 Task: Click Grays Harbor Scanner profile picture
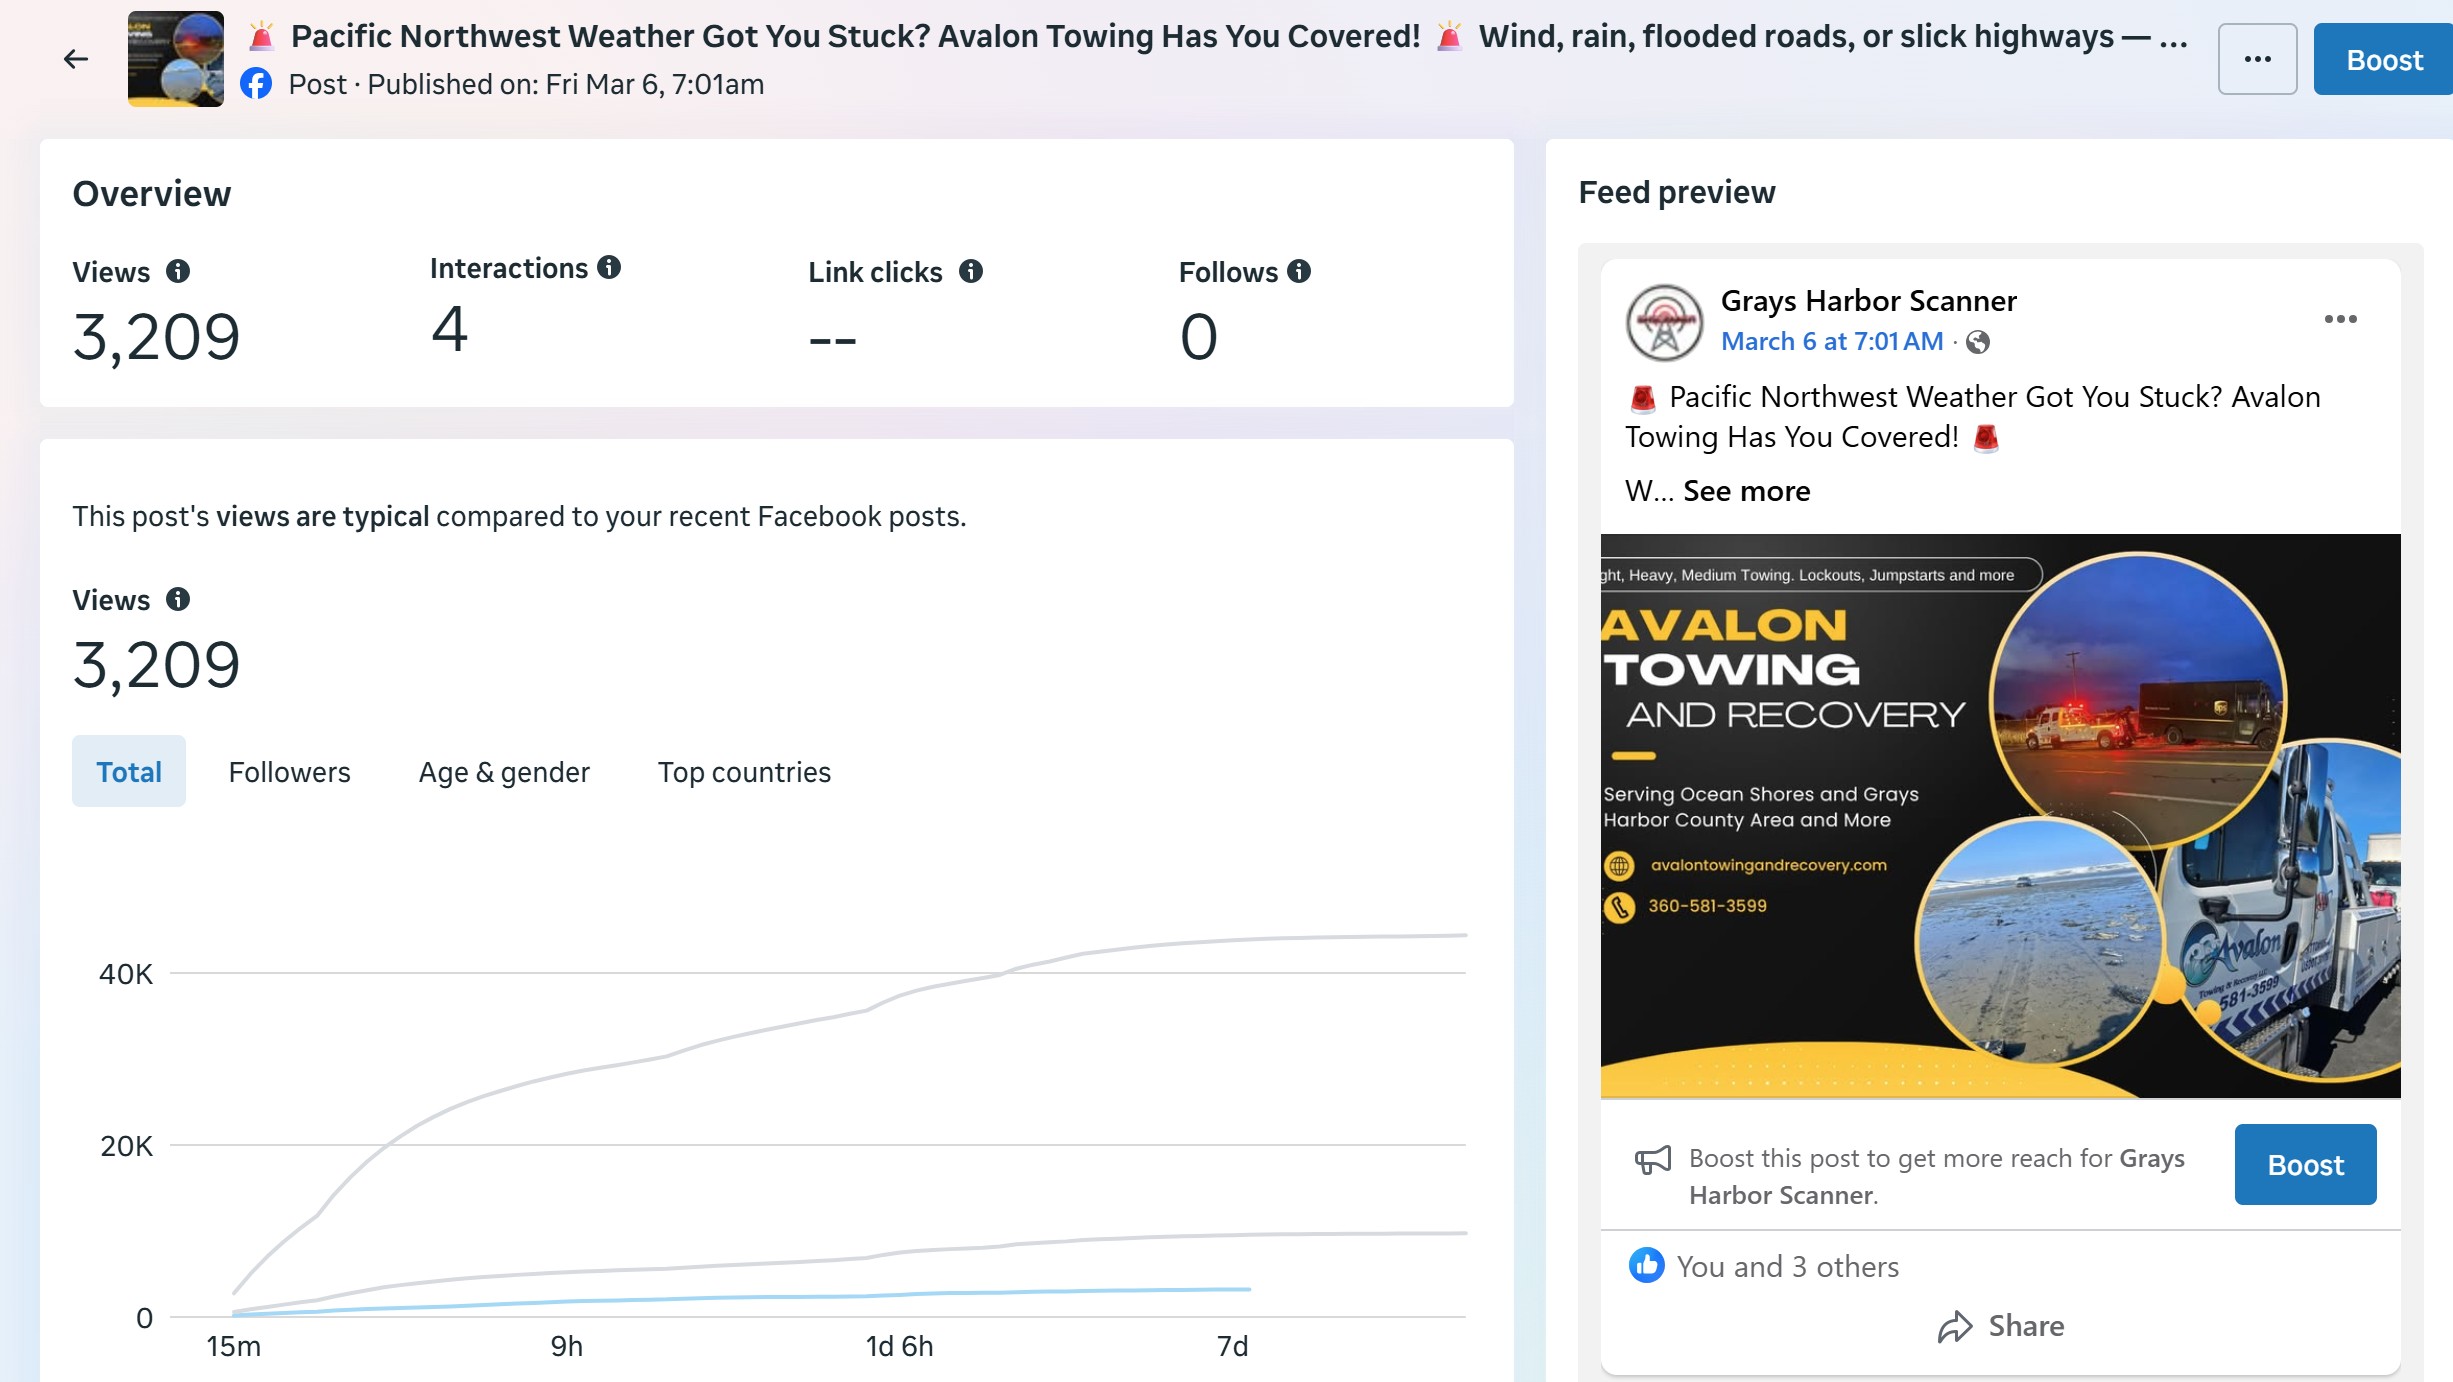[1664, 322]
